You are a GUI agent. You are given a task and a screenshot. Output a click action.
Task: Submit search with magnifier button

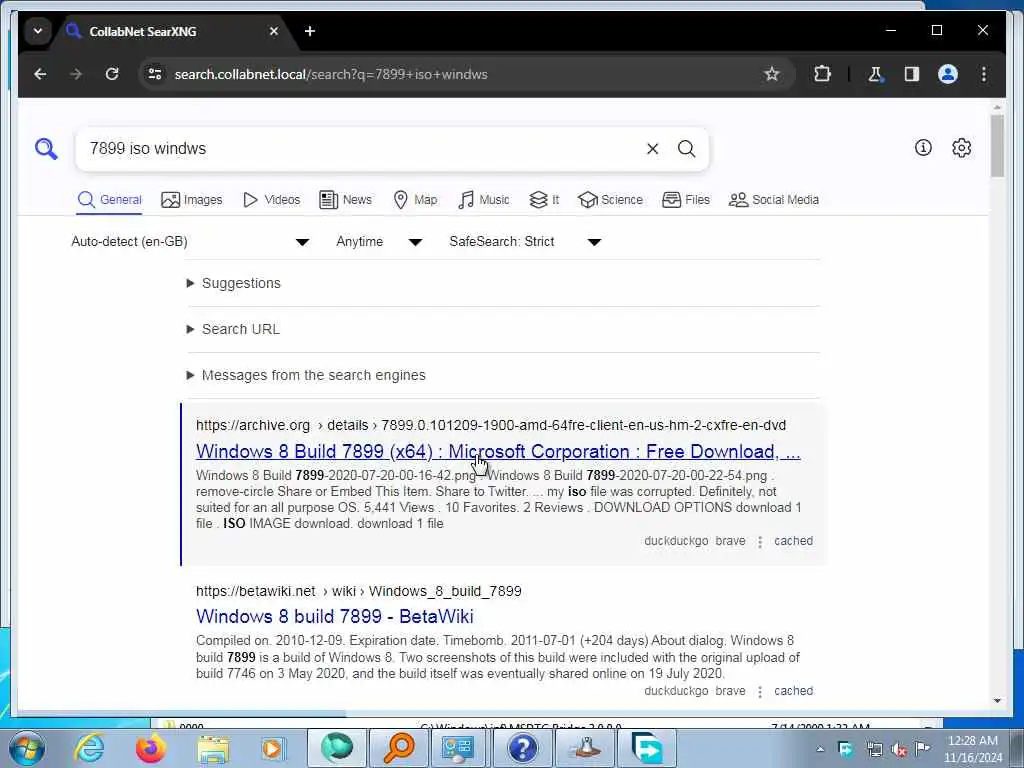click(686, 149)
